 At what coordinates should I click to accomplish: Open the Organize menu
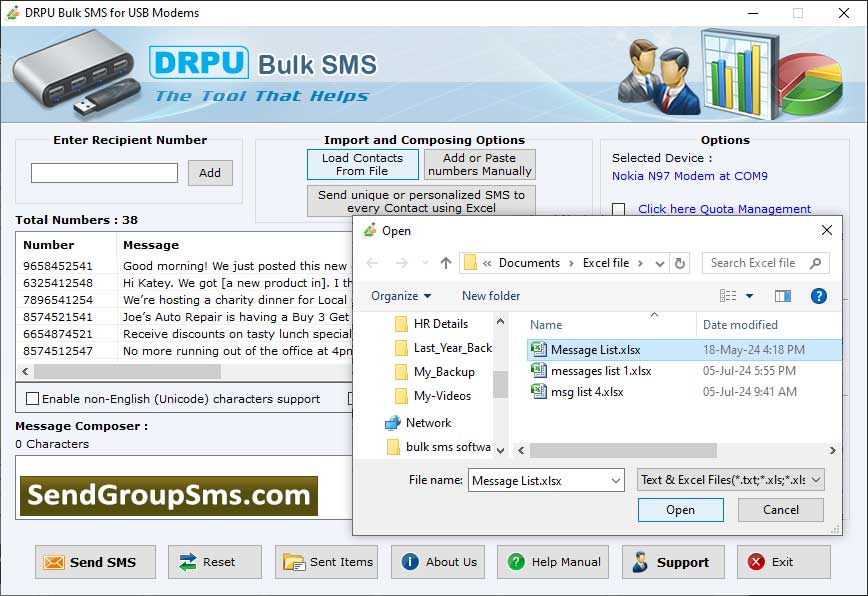point(398,296)
